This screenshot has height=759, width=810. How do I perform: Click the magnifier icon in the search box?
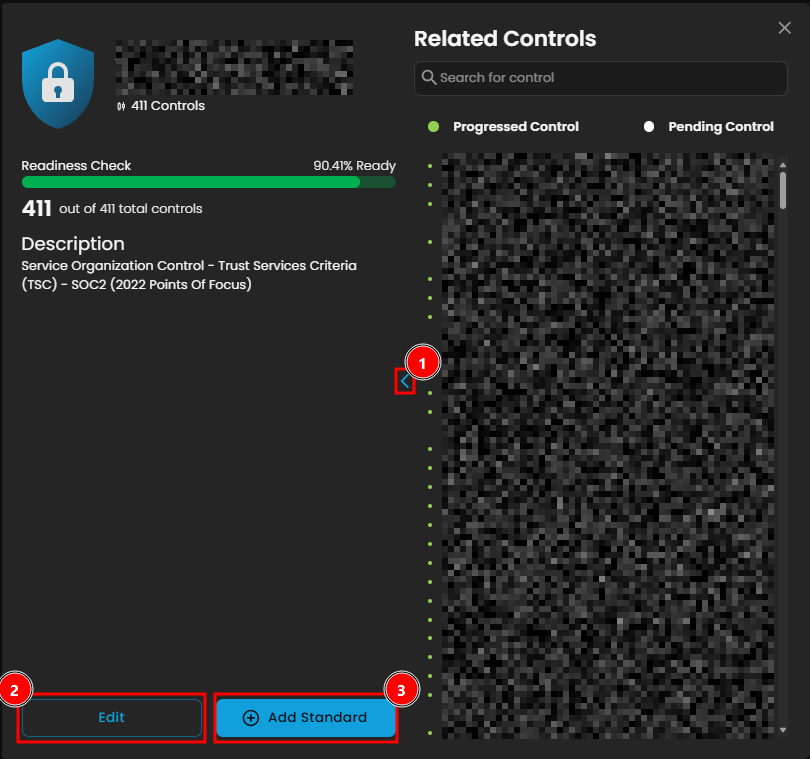point(429,78)
